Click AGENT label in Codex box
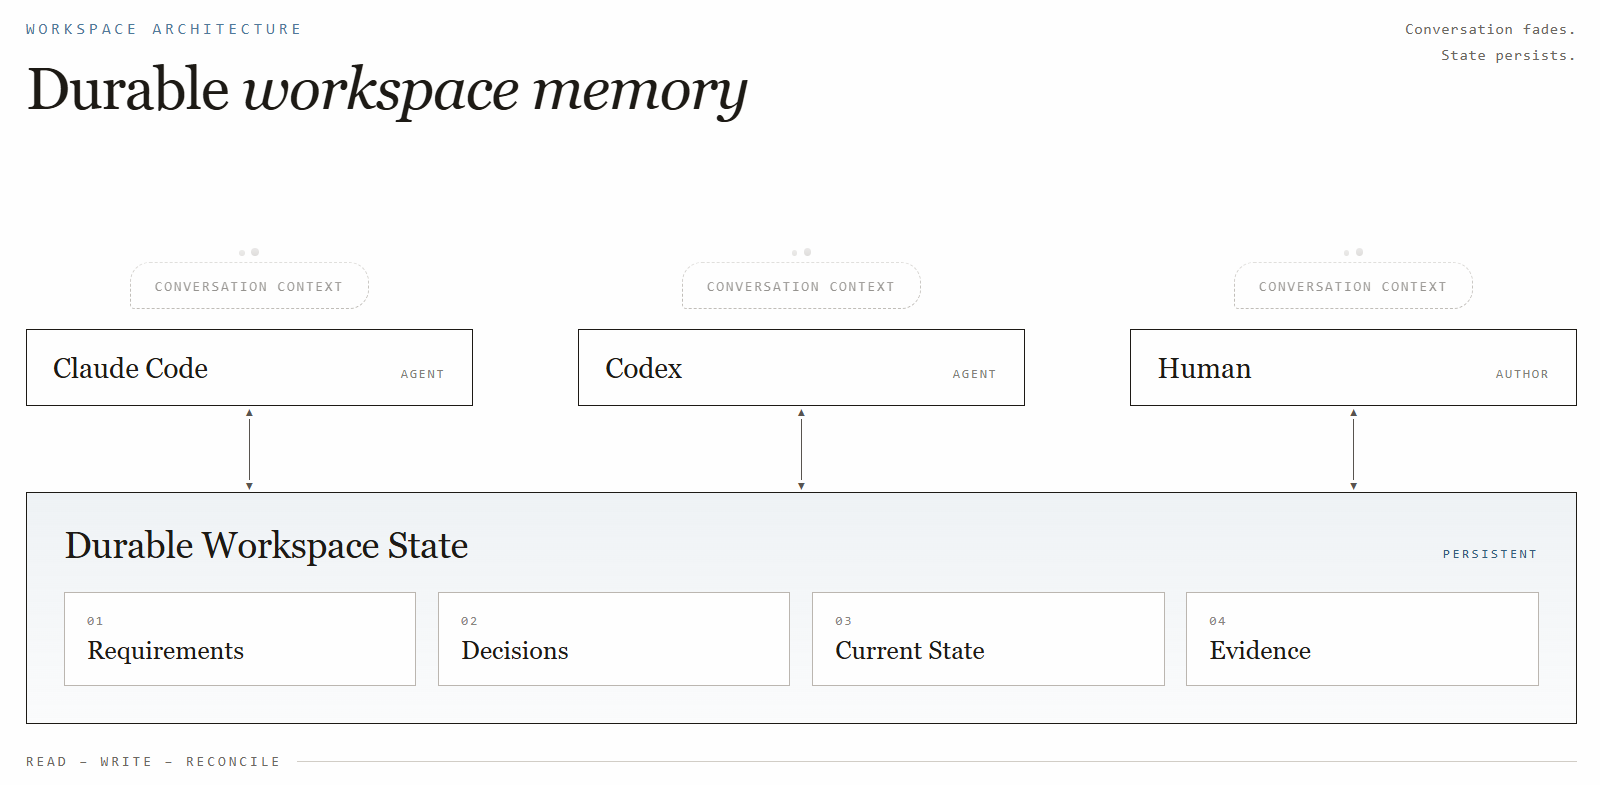This screenshot has width=1600, height=785. click(974, 374)
